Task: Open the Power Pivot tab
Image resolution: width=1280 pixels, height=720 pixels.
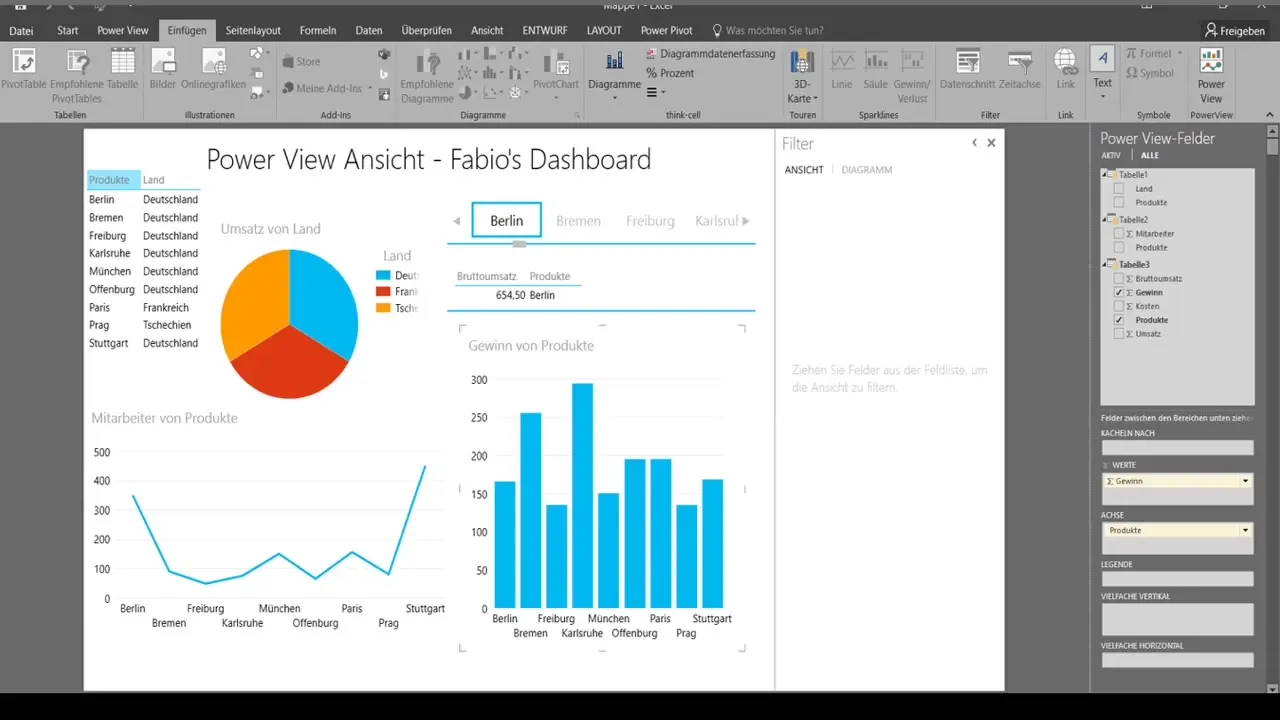Action: point(667,31)
